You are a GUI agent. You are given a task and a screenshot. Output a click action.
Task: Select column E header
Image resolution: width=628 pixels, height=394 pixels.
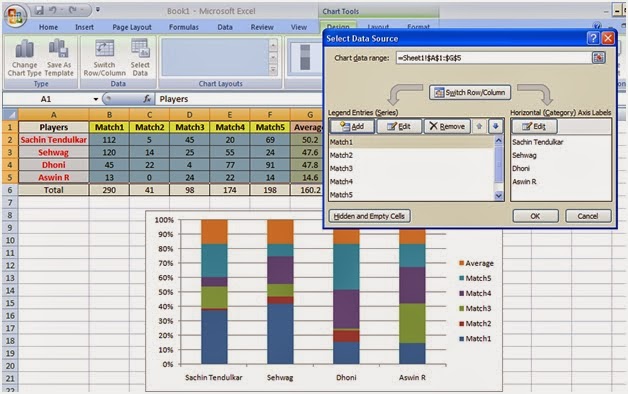click(230, 115)
